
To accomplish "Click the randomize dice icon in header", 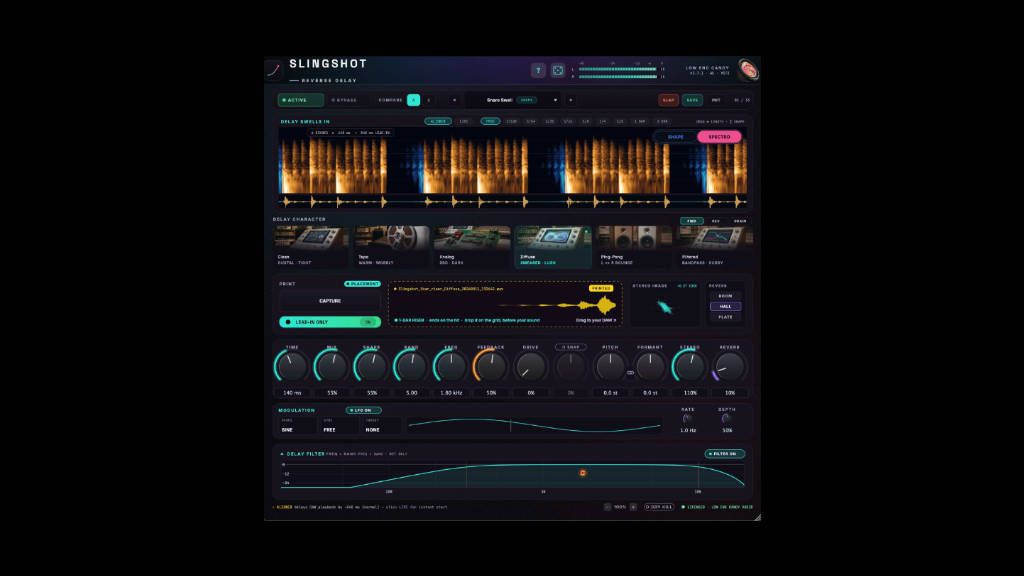I will tap(558, 70).
